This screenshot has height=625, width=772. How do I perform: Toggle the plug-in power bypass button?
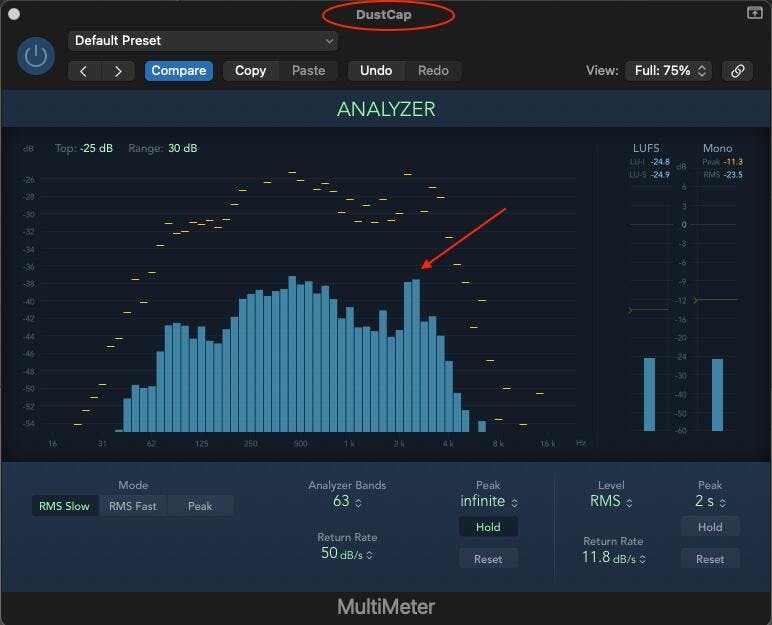click(x=36, y=56)
